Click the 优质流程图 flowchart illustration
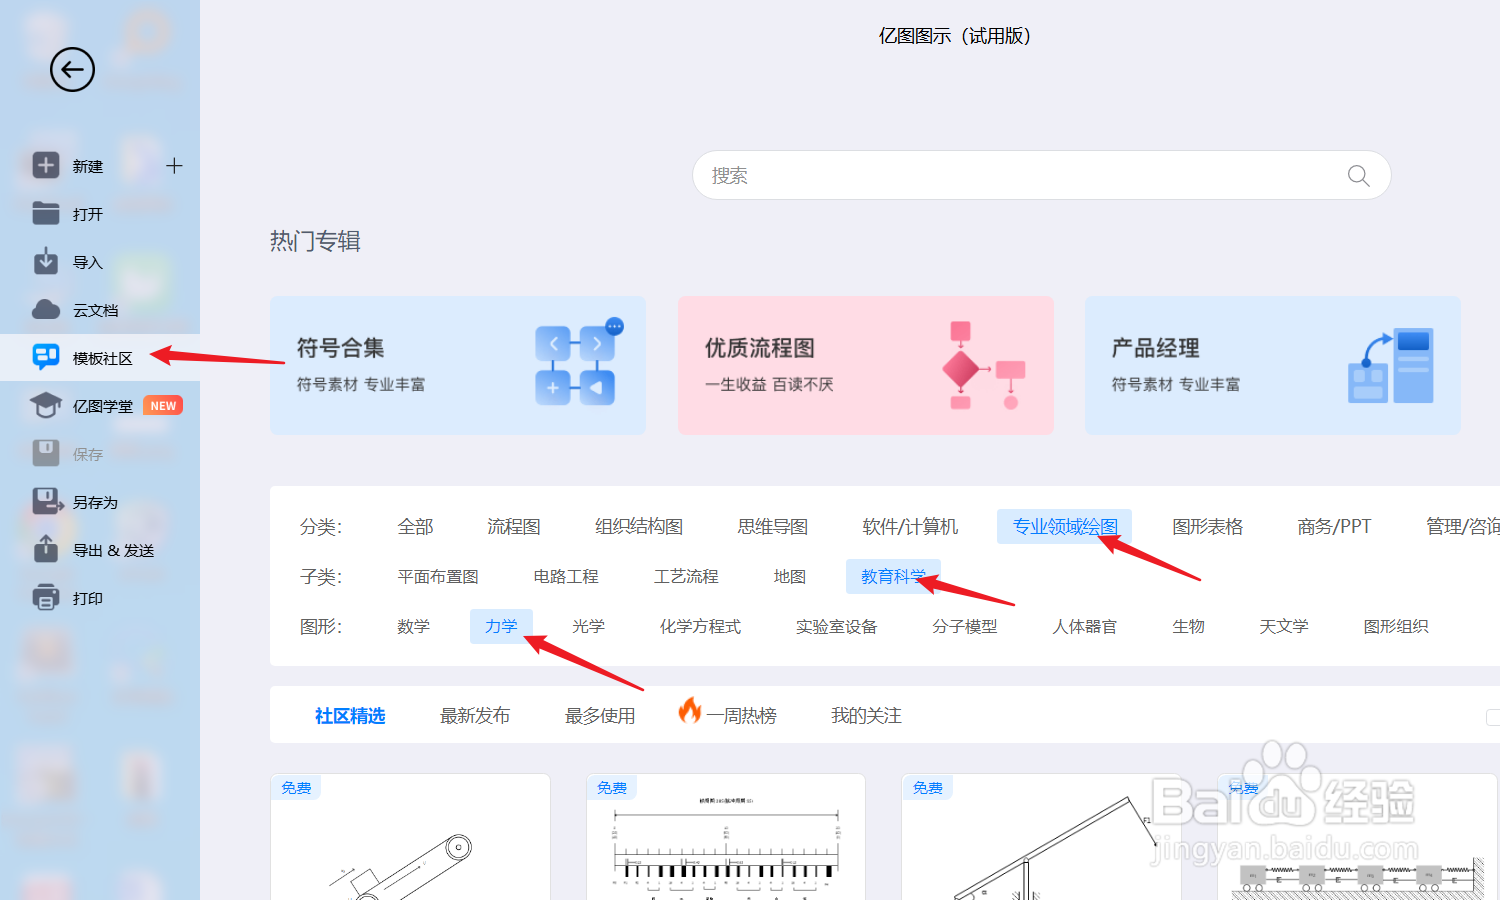This screenshot has width=1500, height=900. pyautogui.click(x=983, y=365)
